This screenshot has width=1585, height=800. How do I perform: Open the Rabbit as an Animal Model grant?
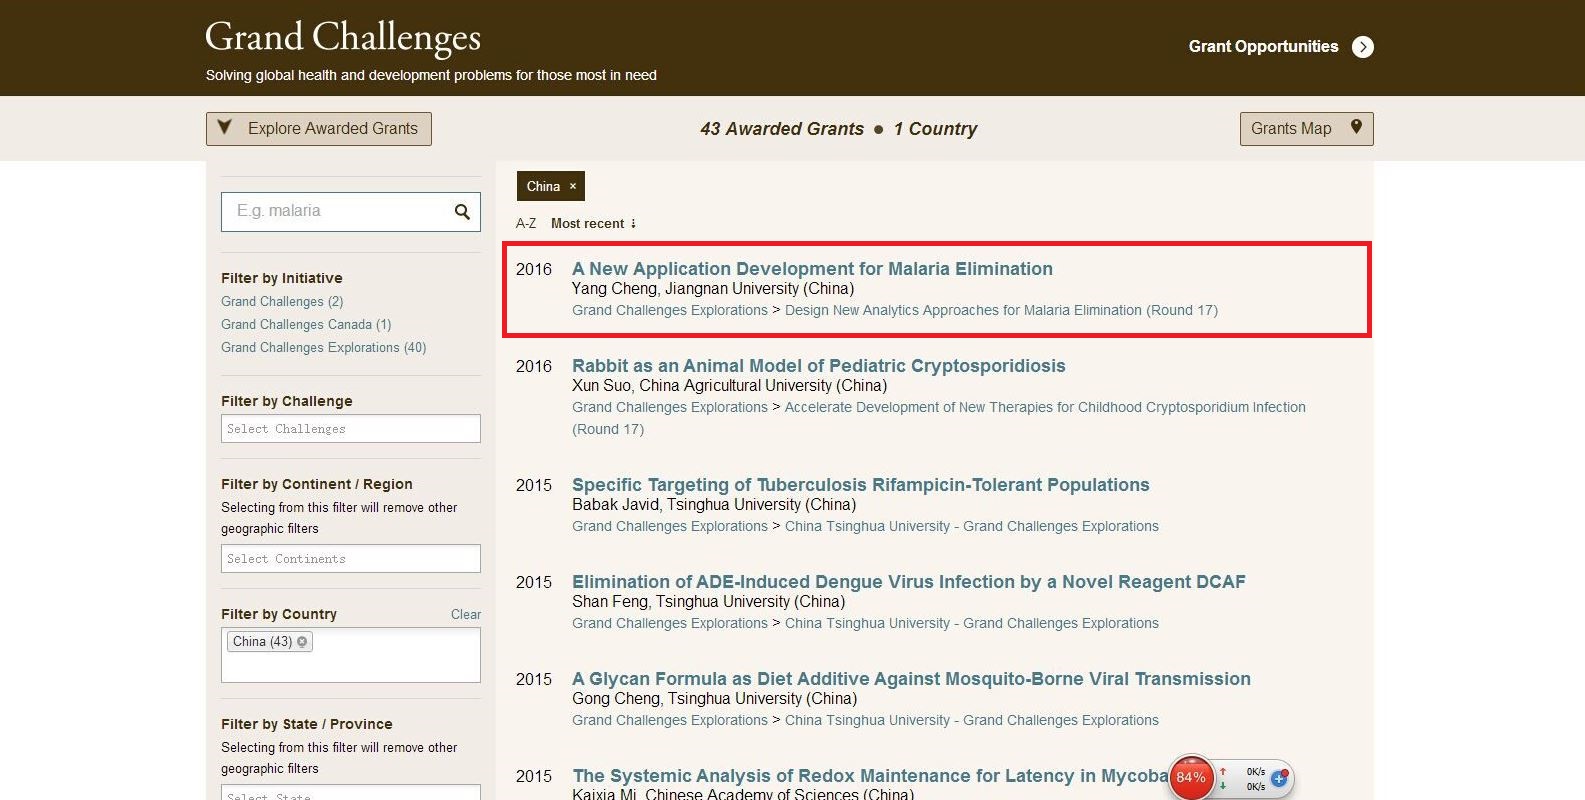(818, 366)
